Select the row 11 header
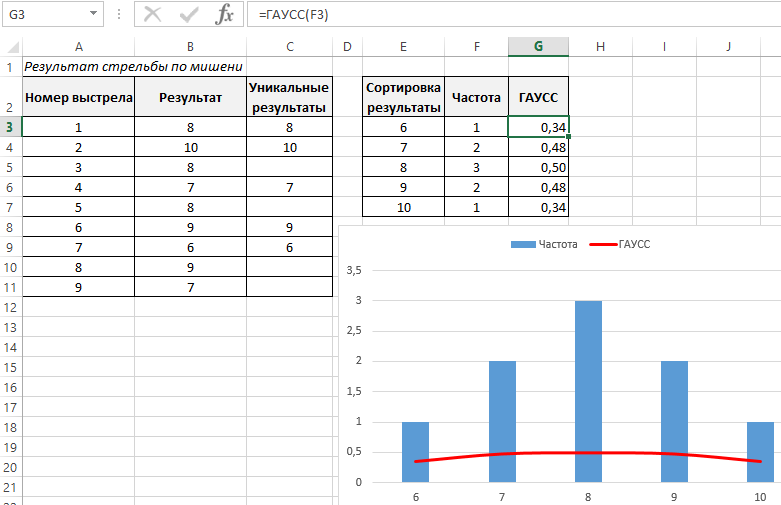Image resolution: width=781 pixels, height=505 pixels. 11,287
